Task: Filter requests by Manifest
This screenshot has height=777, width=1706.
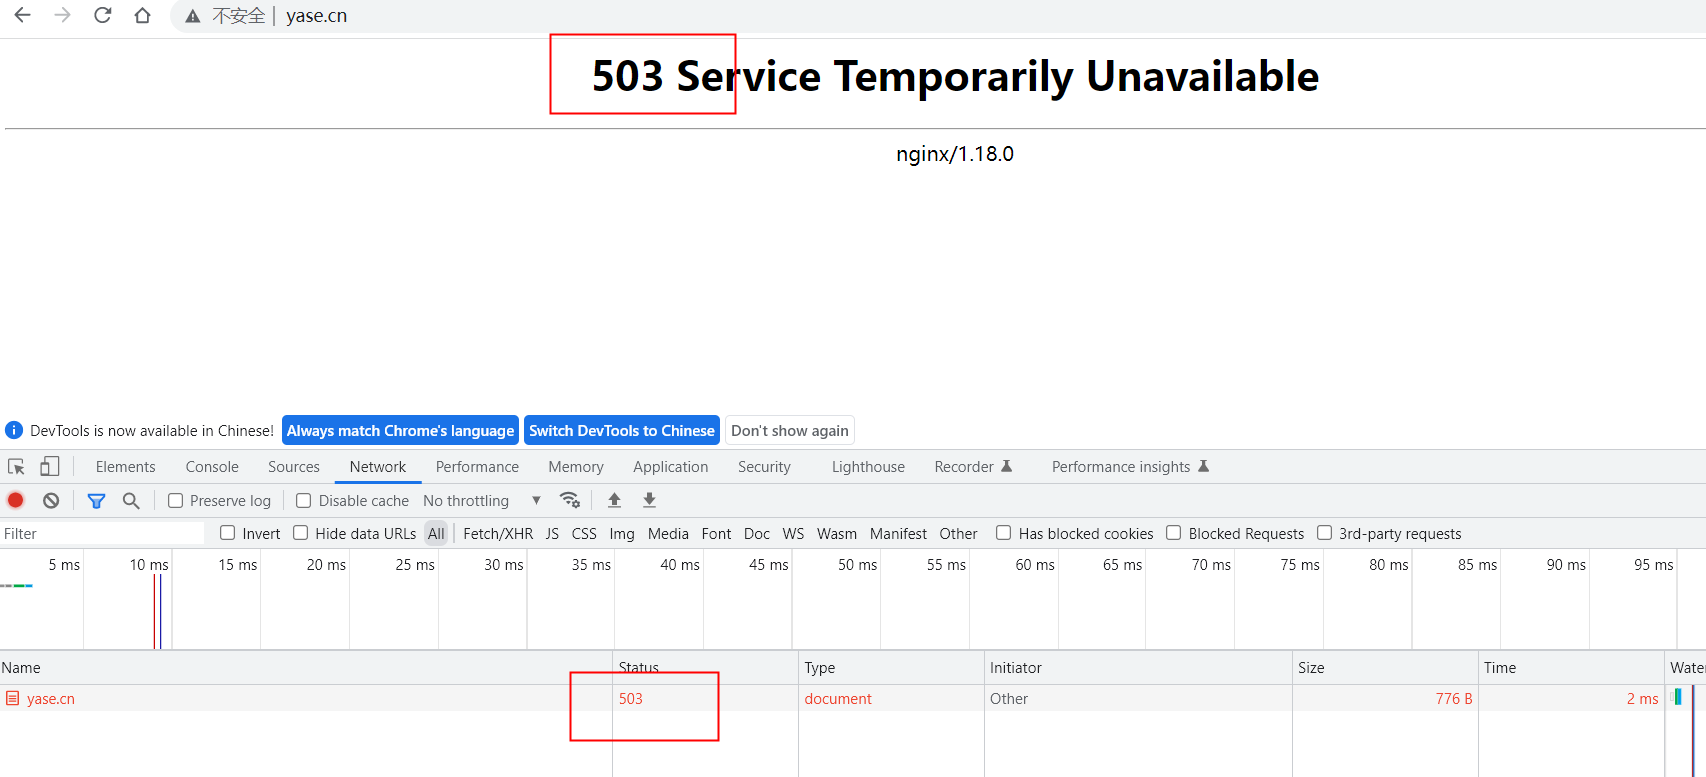Action: (898, 534)
